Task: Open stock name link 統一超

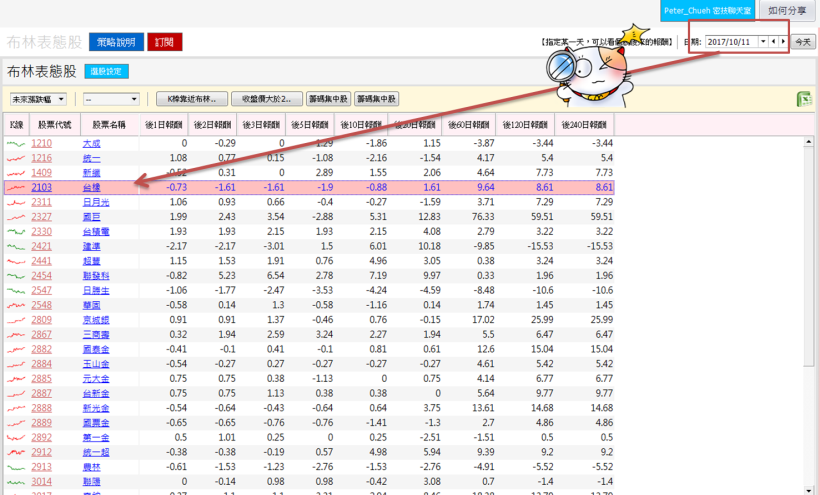Action: 96,452
